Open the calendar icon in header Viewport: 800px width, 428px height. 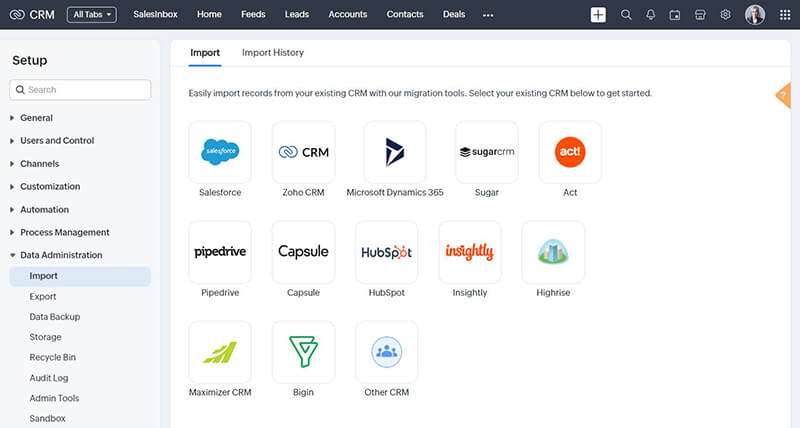675,15
